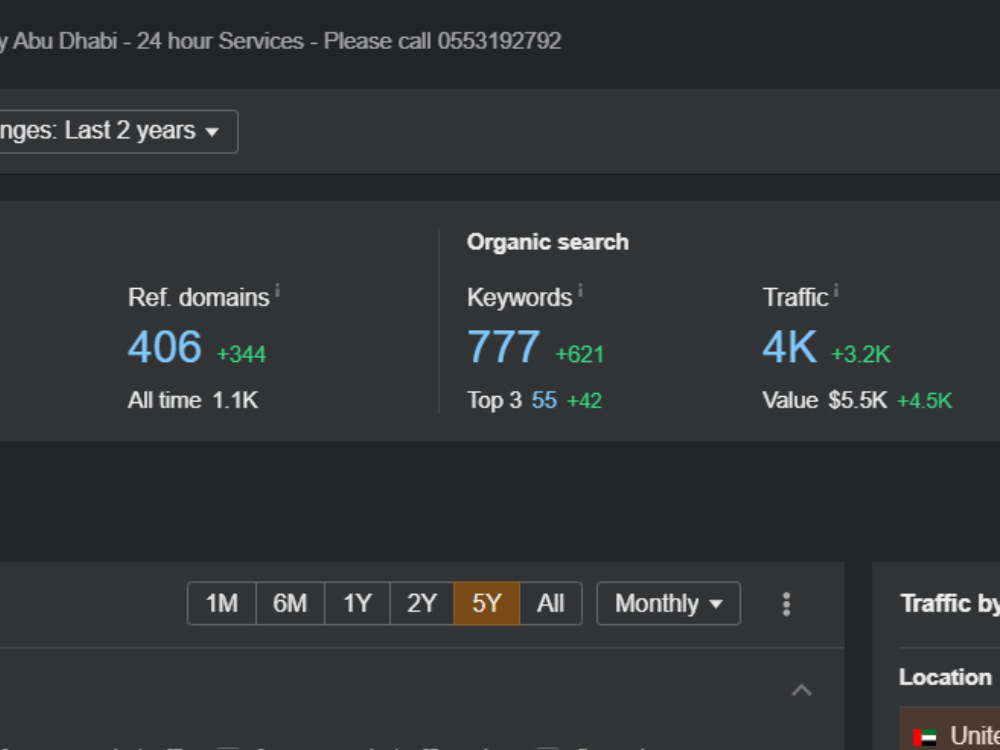
Task: Click the Location column header
Action: coord(945,677)
